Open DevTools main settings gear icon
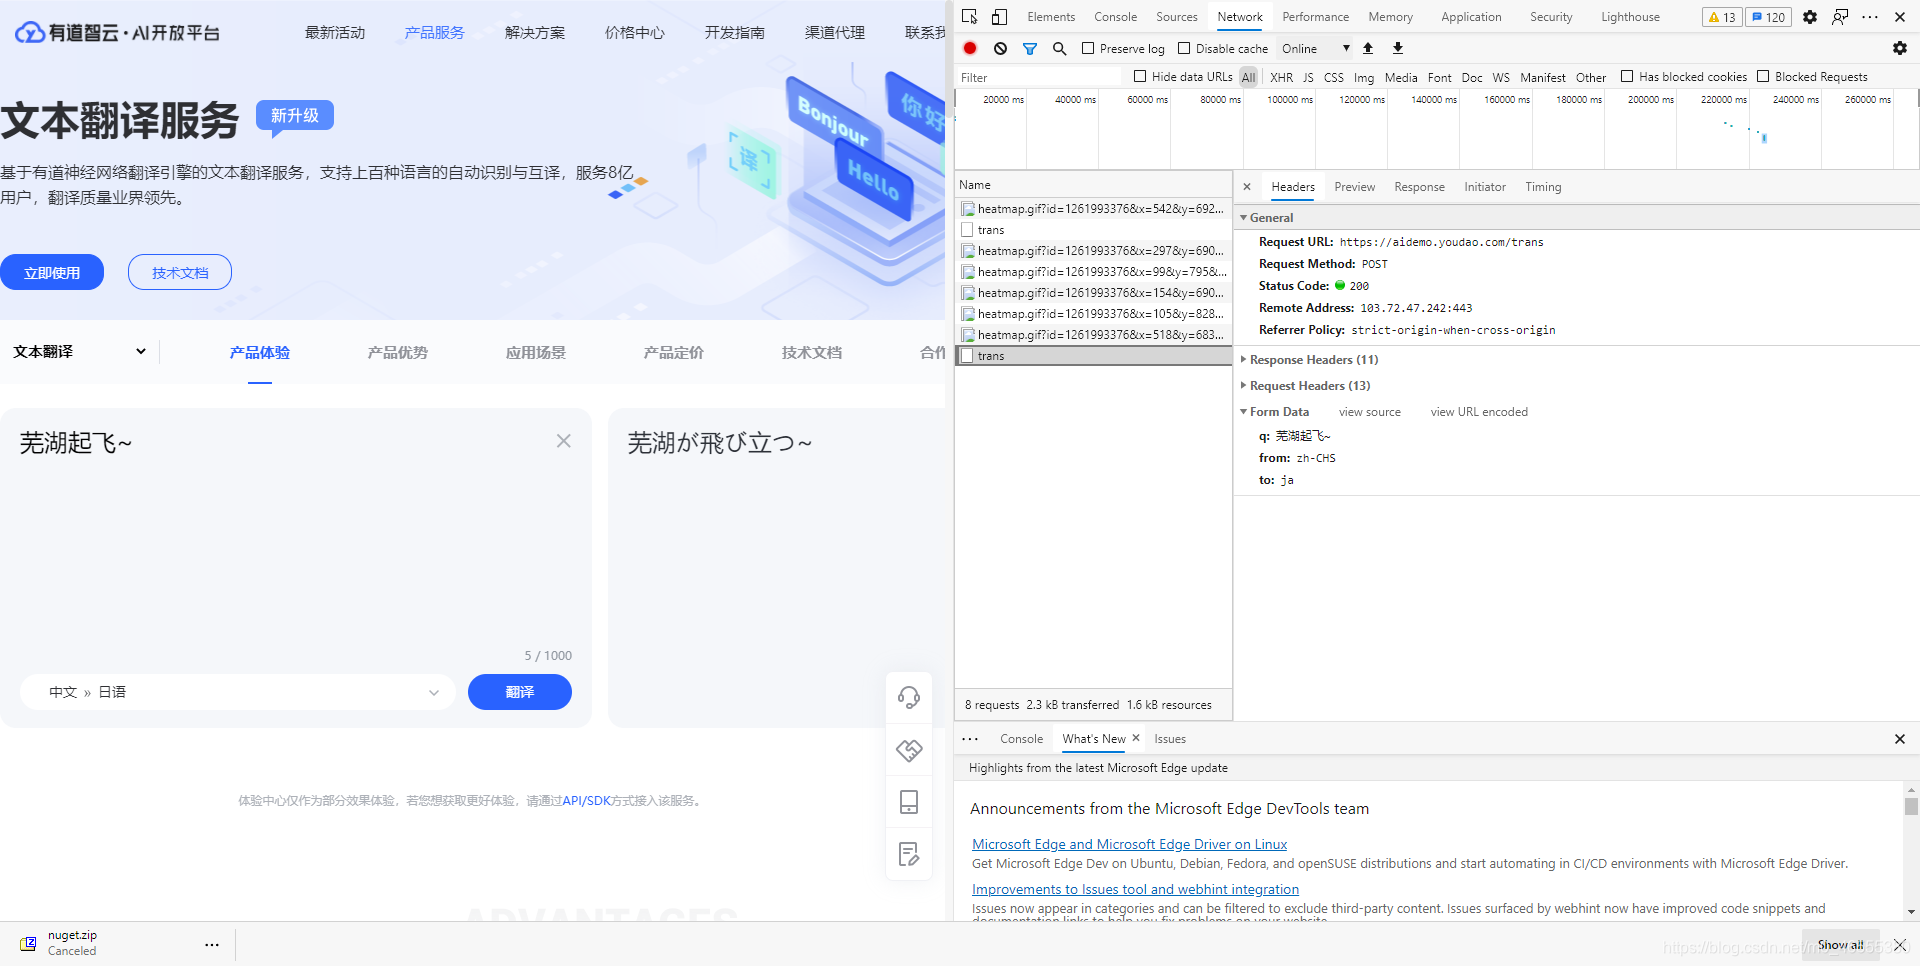The width and height of the screenshot is (1920, 966). 1810,17
